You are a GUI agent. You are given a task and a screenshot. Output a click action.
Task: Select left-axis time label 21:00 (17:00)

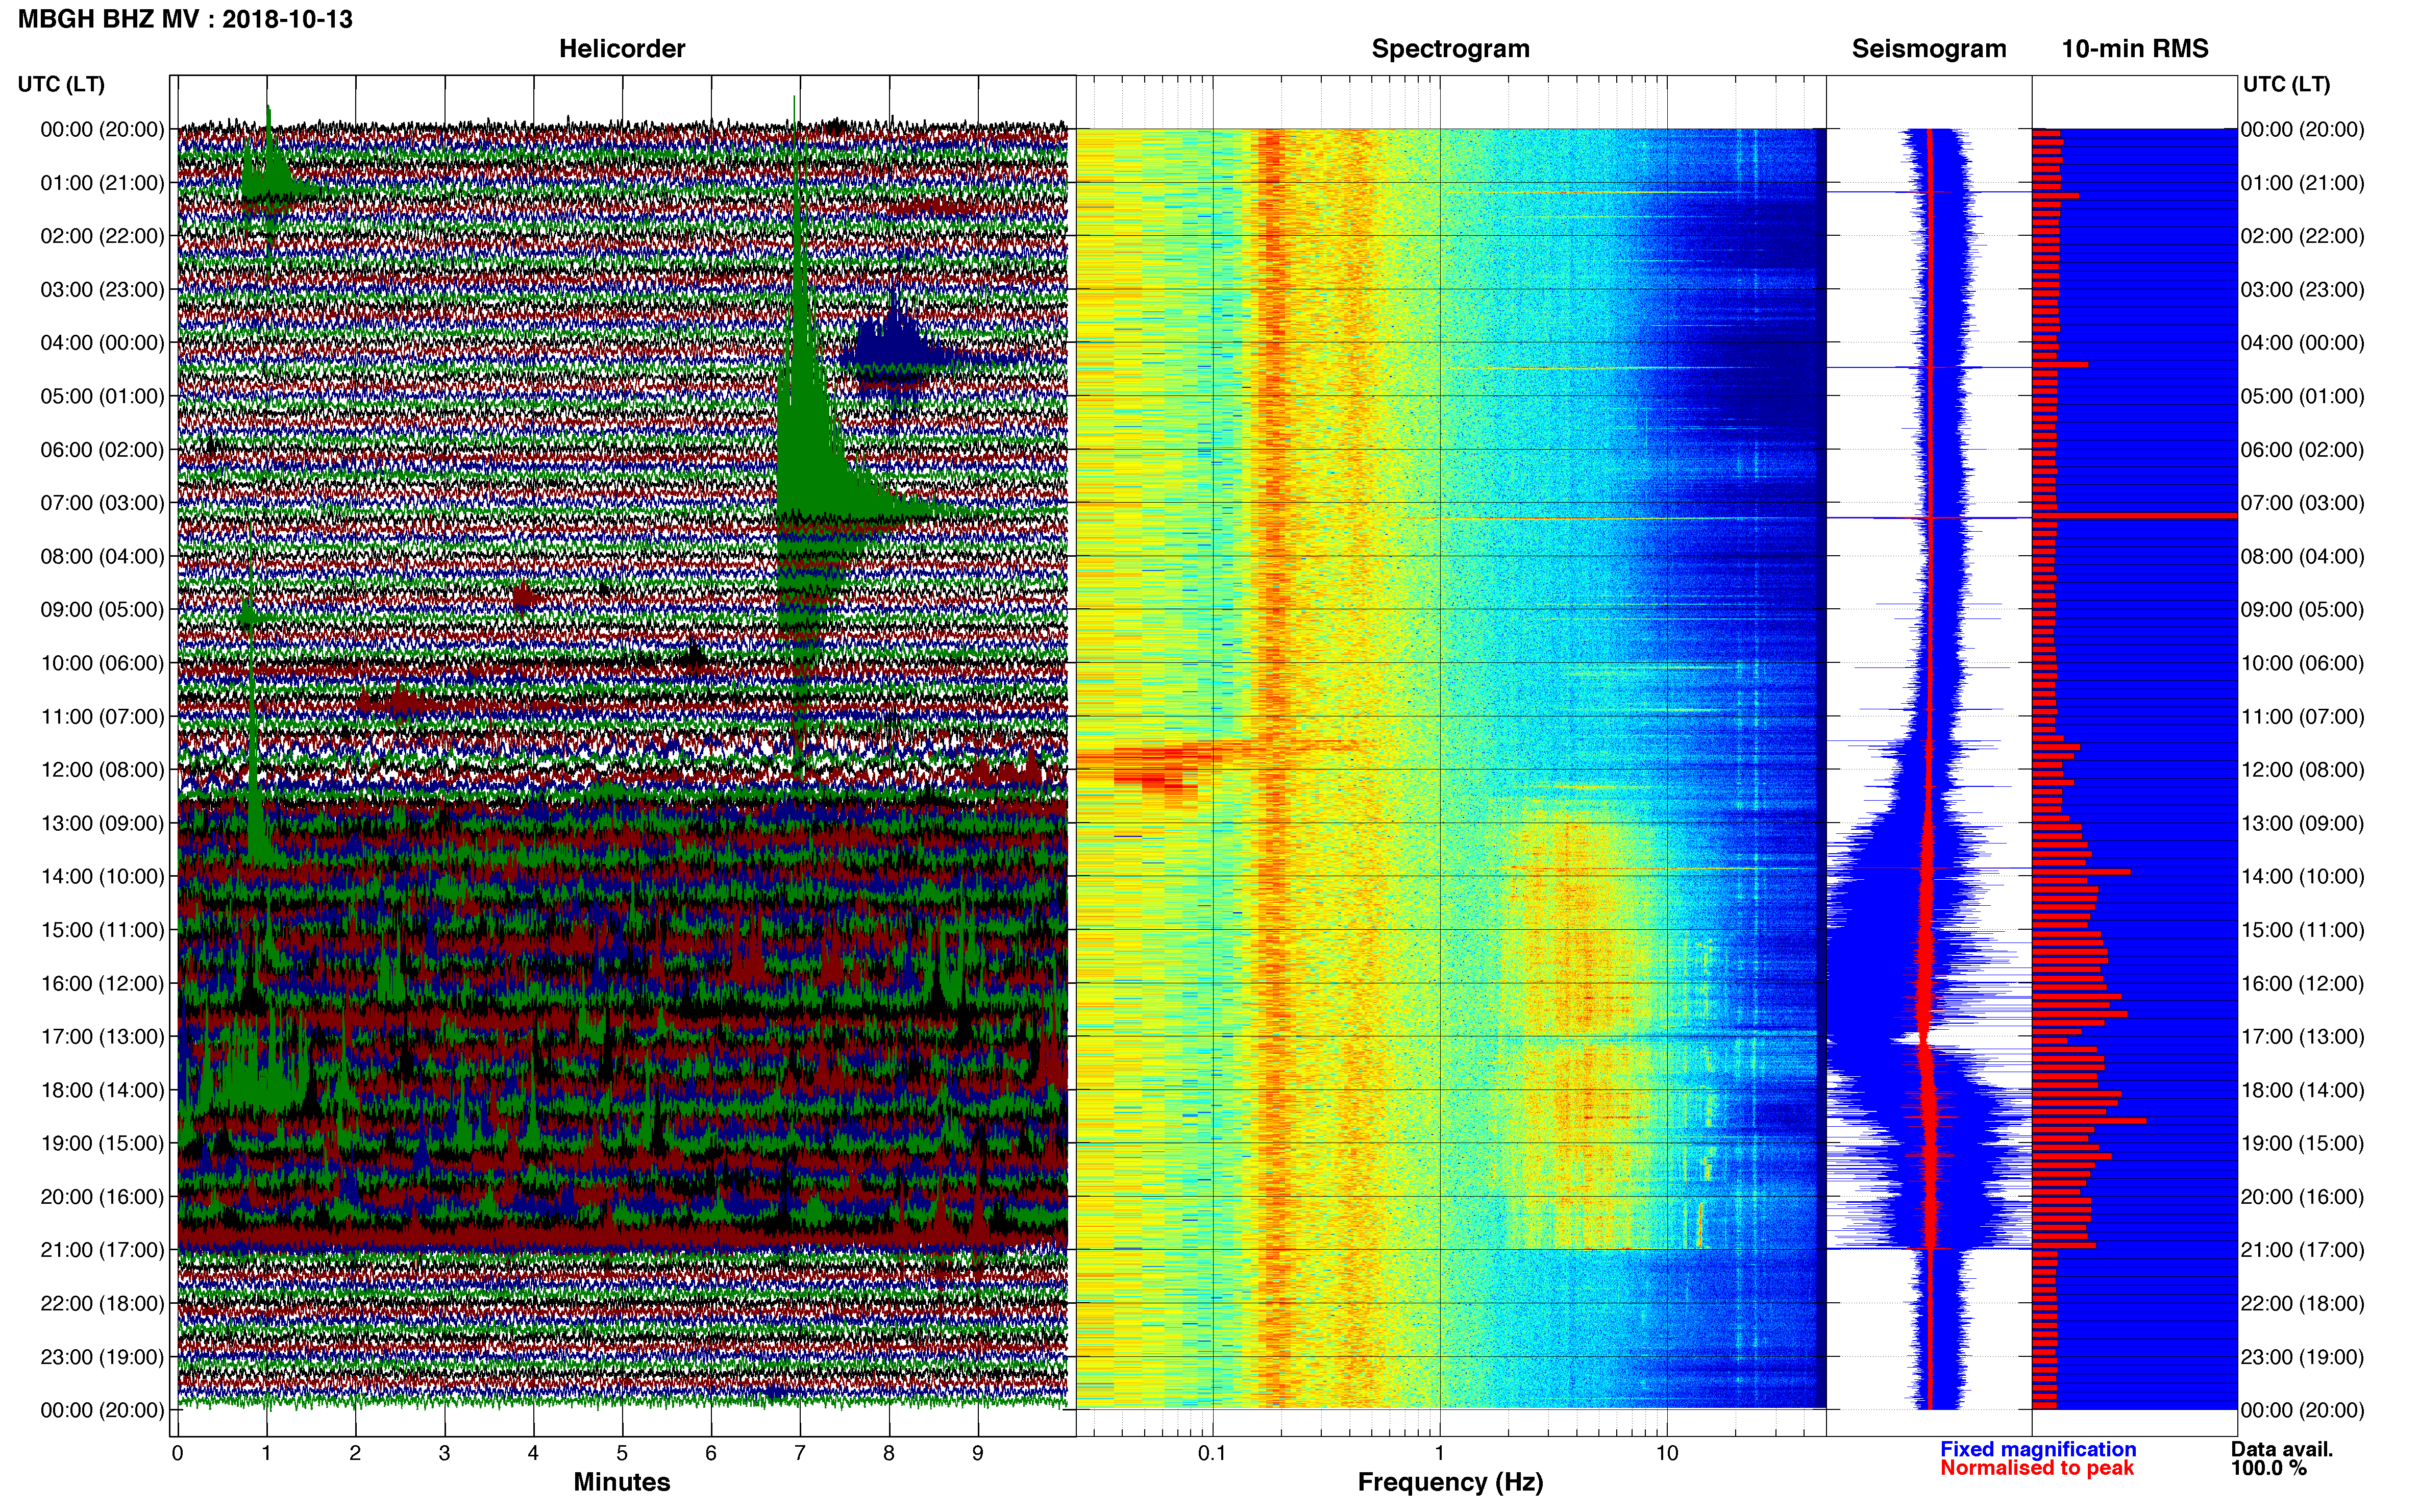(102, 1250)
